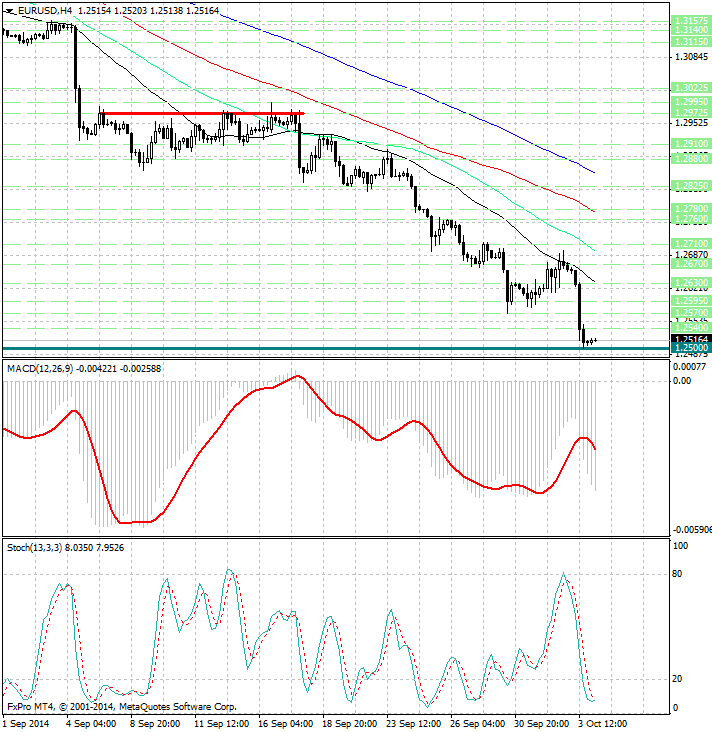Click the 1.25000 teal price tag
Viewport: 712px width, 732px height.
pos(691,348)
